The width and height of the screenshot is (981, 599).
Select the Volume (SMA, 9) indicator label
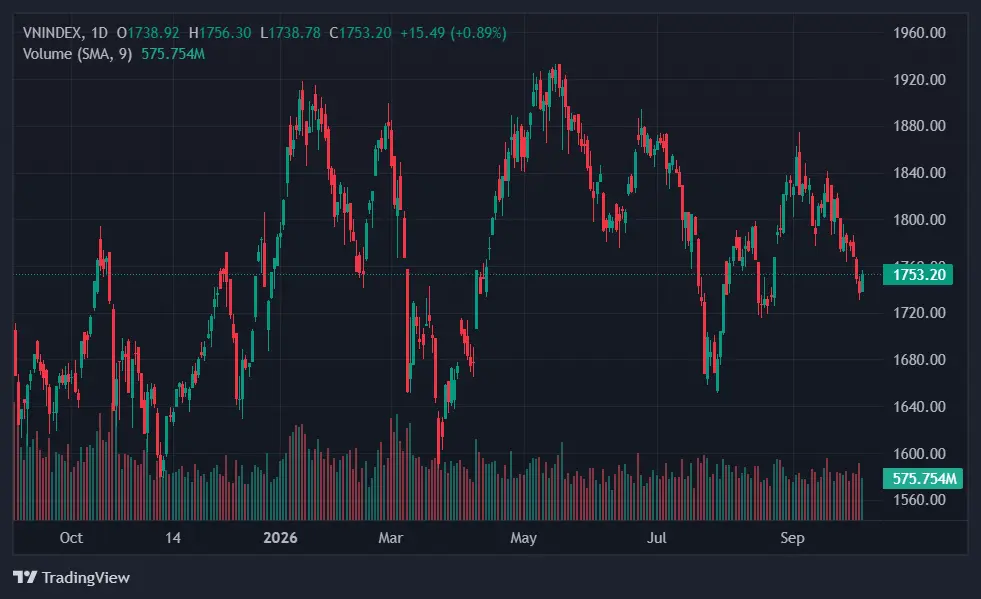(78, 54)
